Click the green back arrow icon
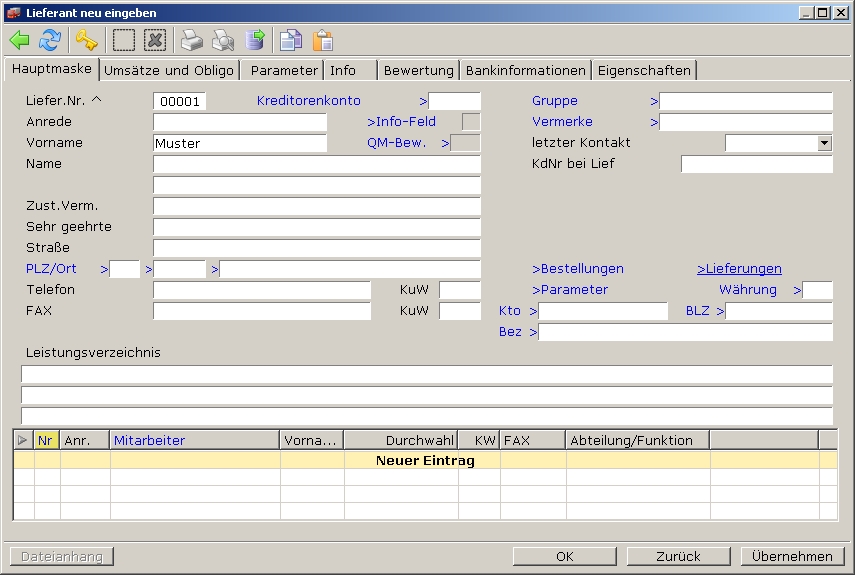The image size is (855, 575). pos(19,40)
